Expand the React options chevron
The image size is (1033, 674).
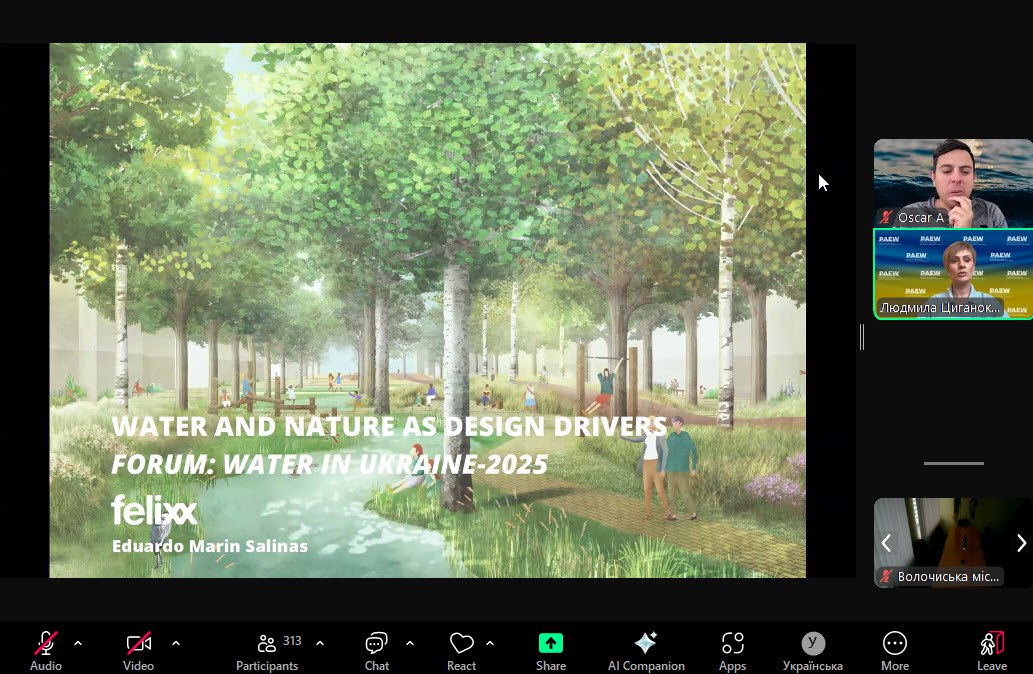pyautogui.click(x=490, y=643)
